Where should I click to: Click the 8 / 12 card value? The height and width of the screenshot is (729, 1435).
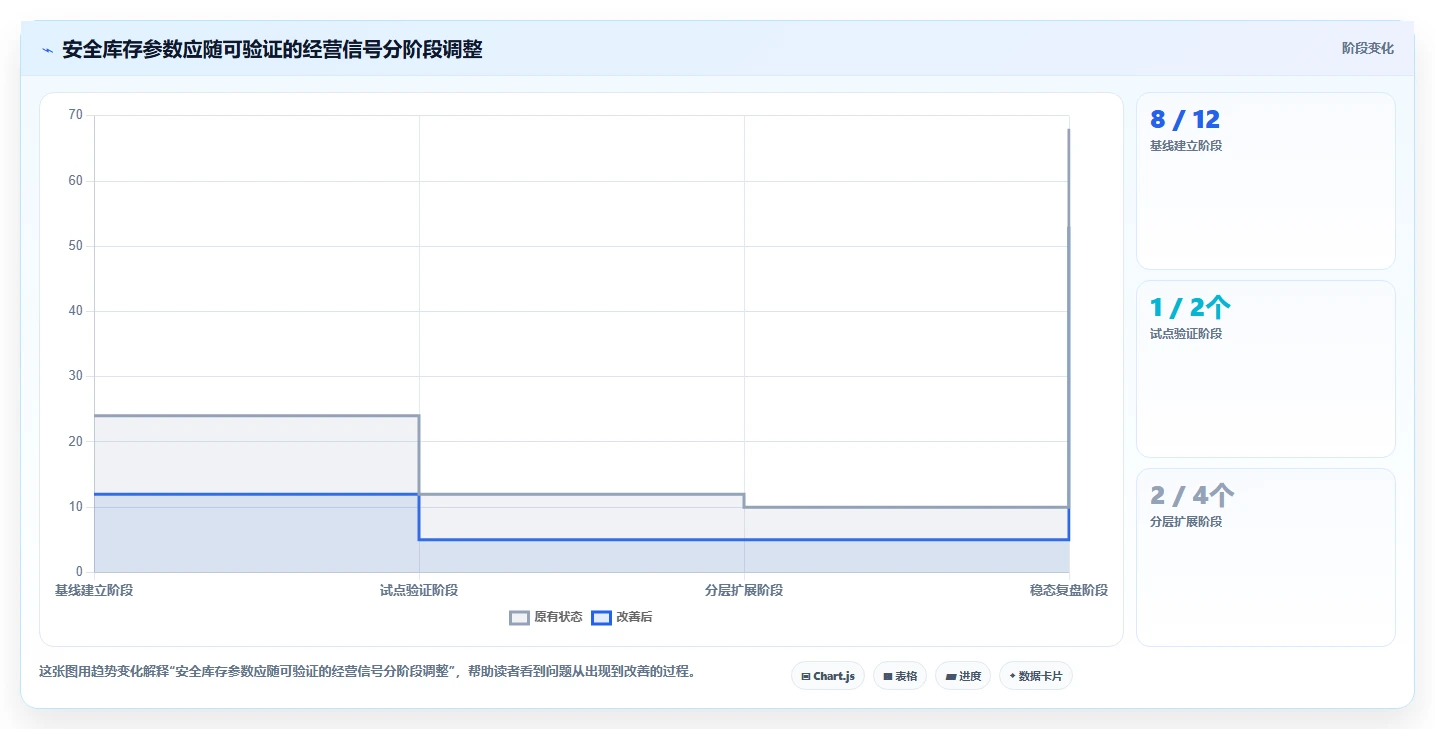[x=1185, y=120]
